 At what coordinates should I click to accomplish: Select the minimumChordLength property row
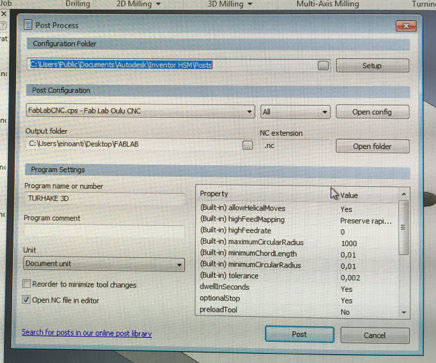(298, 254)
